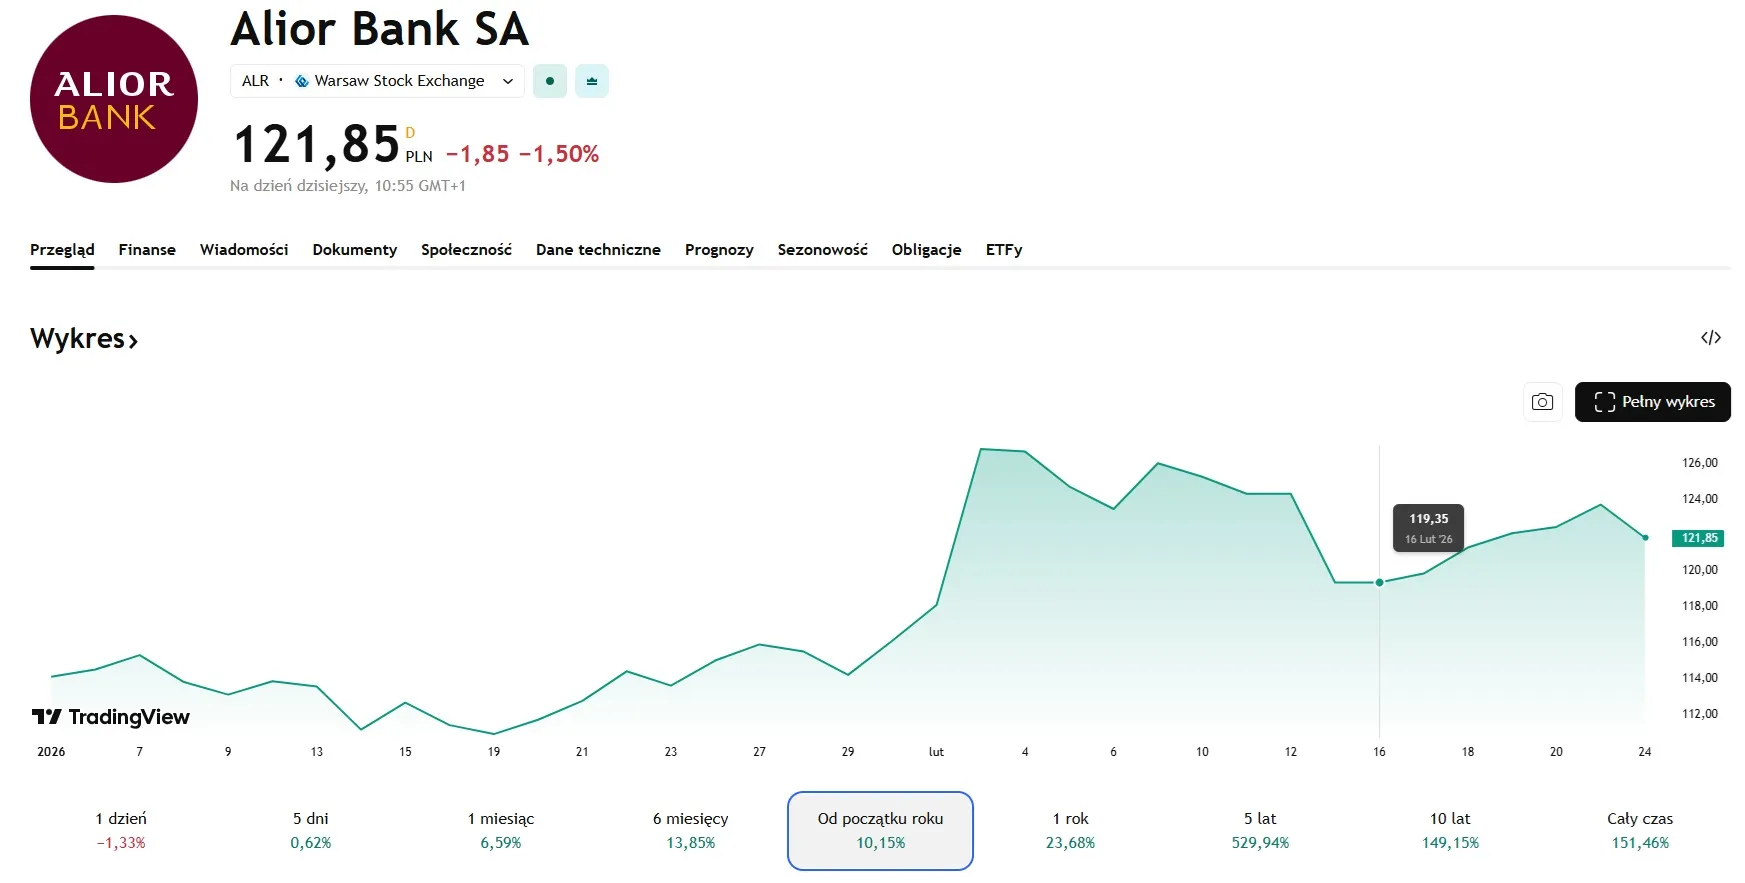
Task: Click the delayed data 'D' indicator
Action: [x=410, y=133]
